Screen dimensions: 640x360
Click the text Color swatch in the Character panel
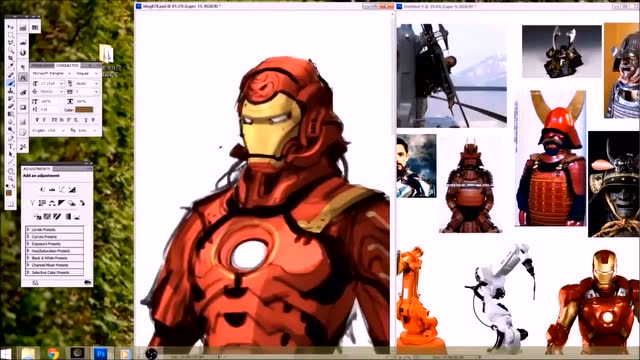(84, 109)
